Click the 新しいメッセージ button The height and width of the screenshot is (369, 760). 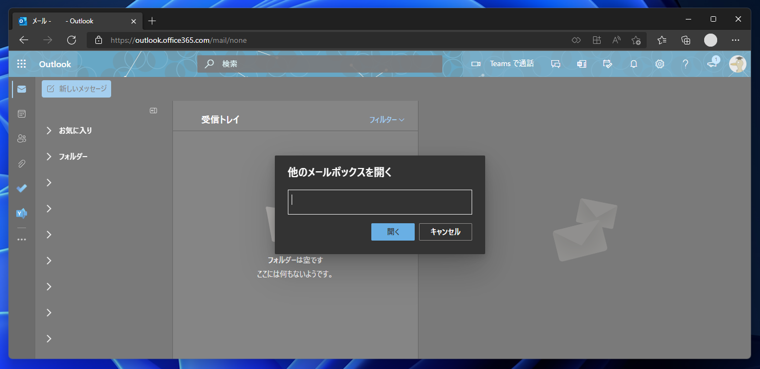[76, 89]
